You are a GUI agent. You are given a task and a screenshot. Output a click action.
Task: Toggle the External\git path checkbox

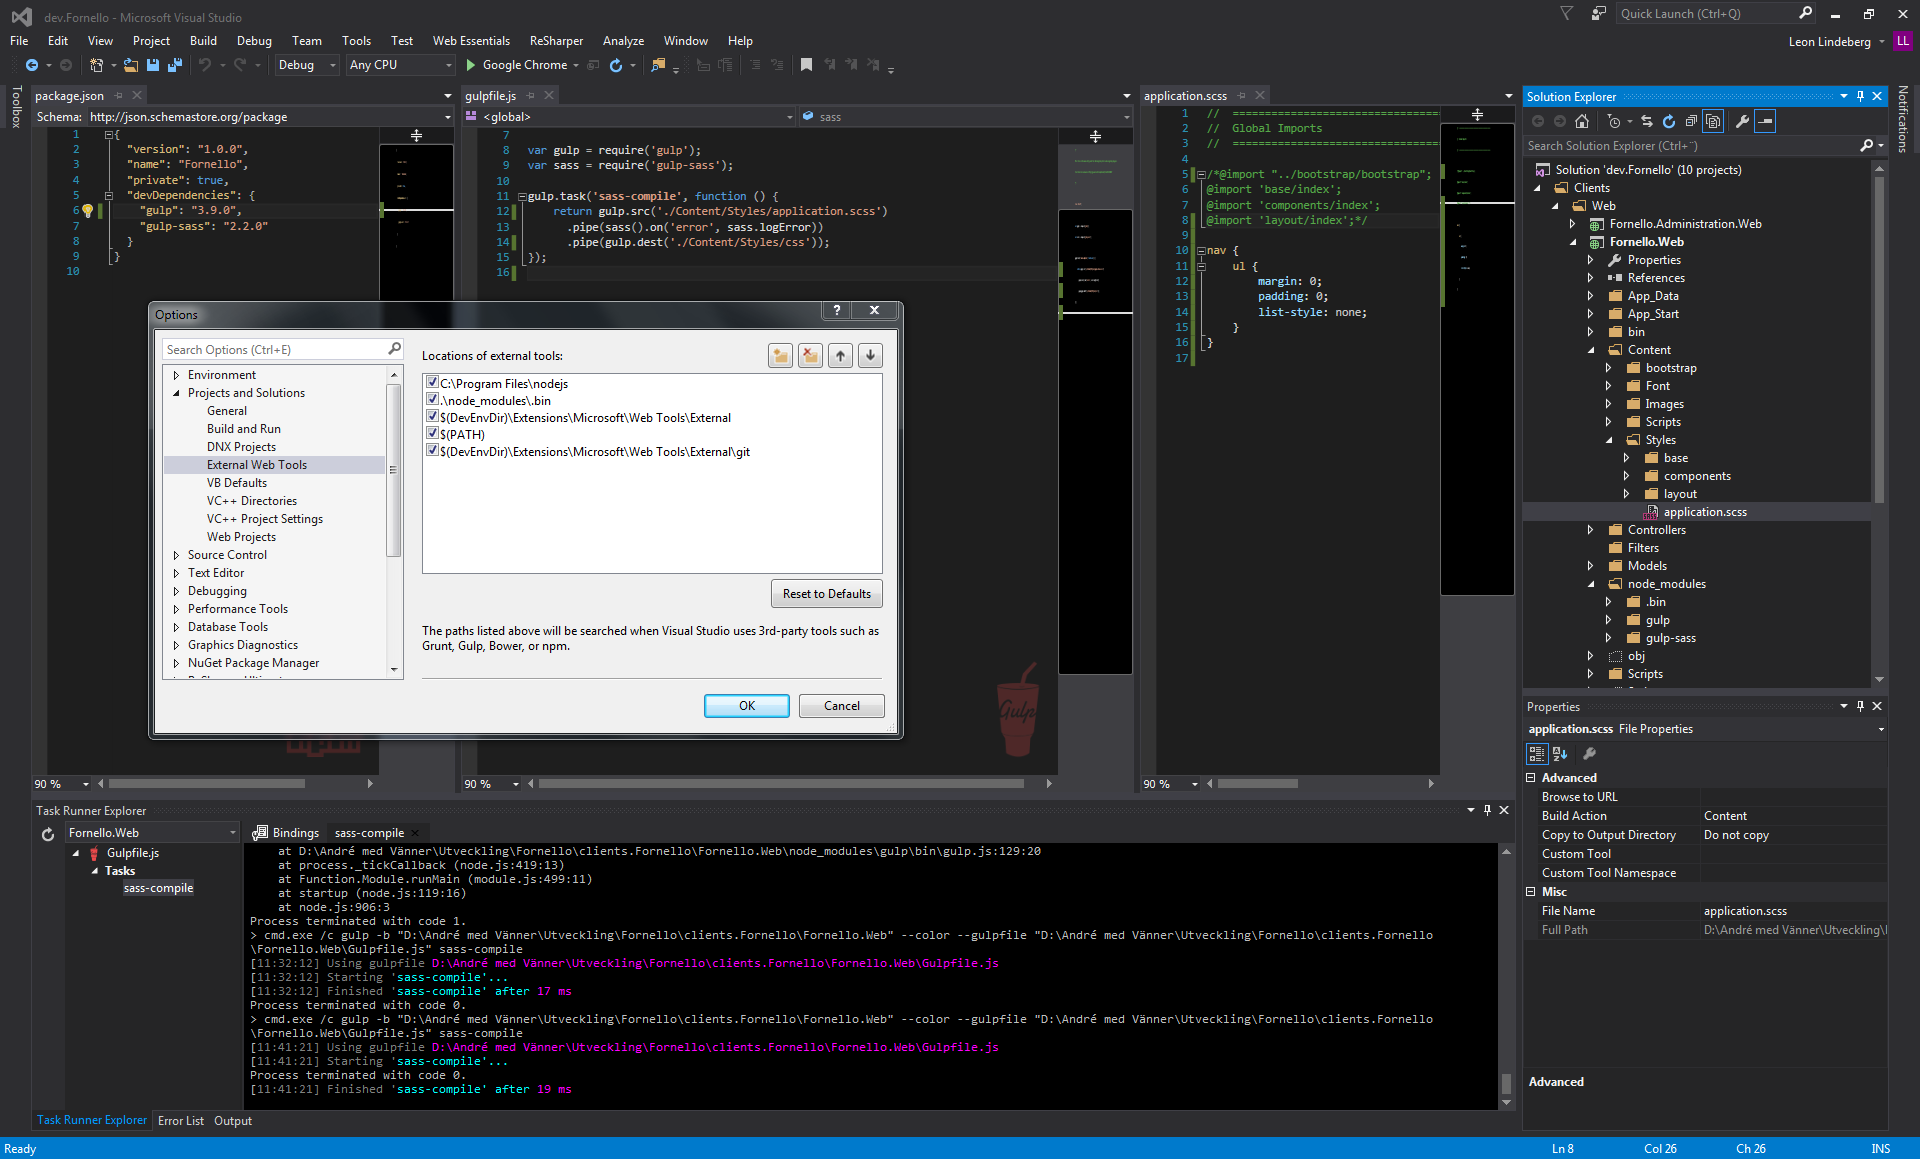432,451
